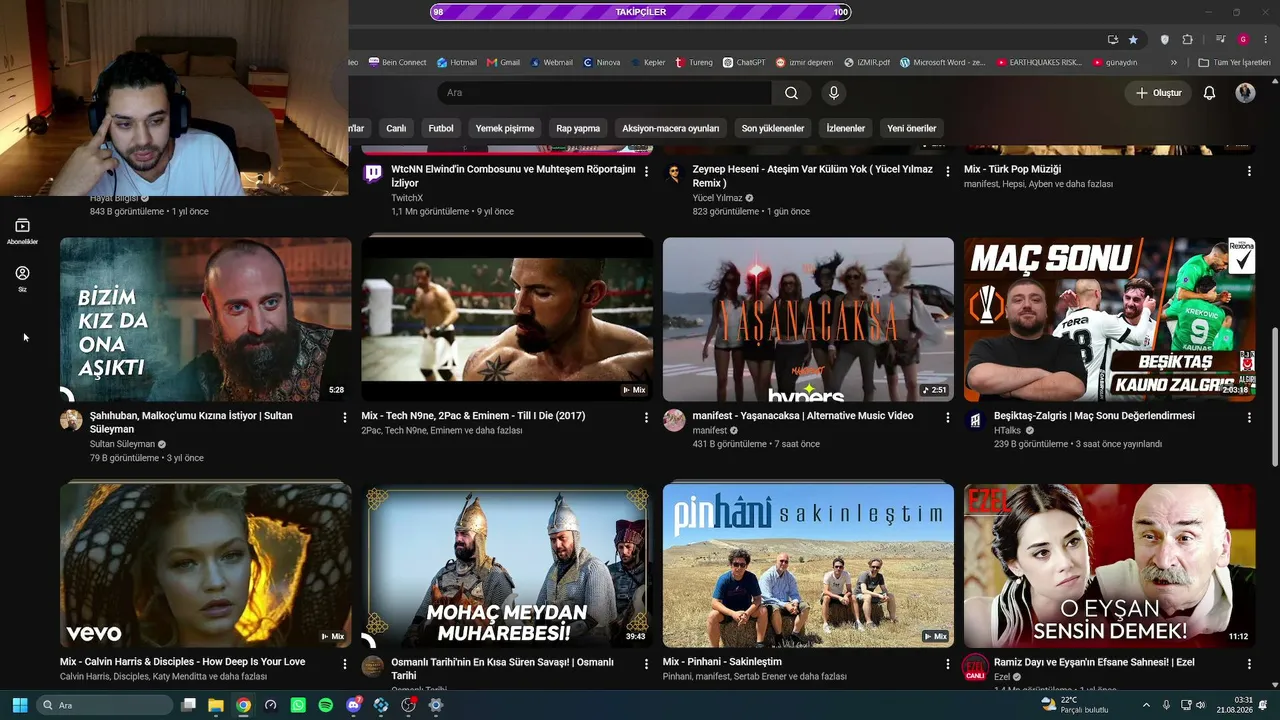Open the izmir deprem bookmark

(x=804, y=62)
